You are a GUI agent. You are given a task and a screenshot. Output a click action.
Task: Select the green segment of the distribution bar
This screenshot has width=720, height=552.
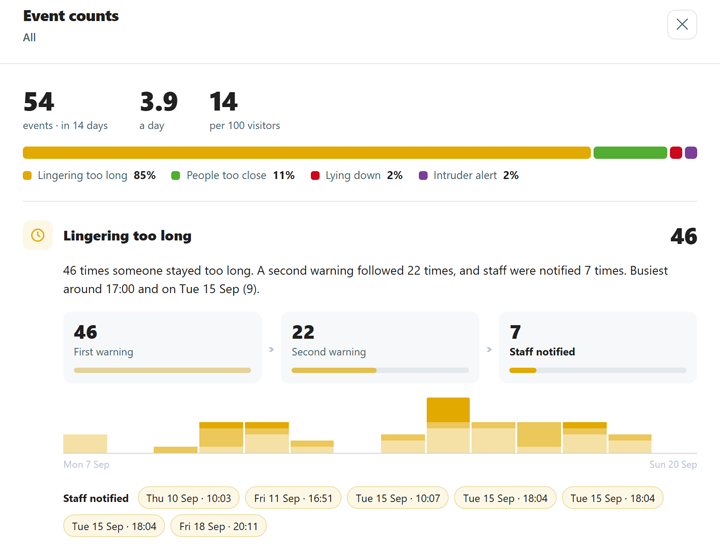pos(630,153)
